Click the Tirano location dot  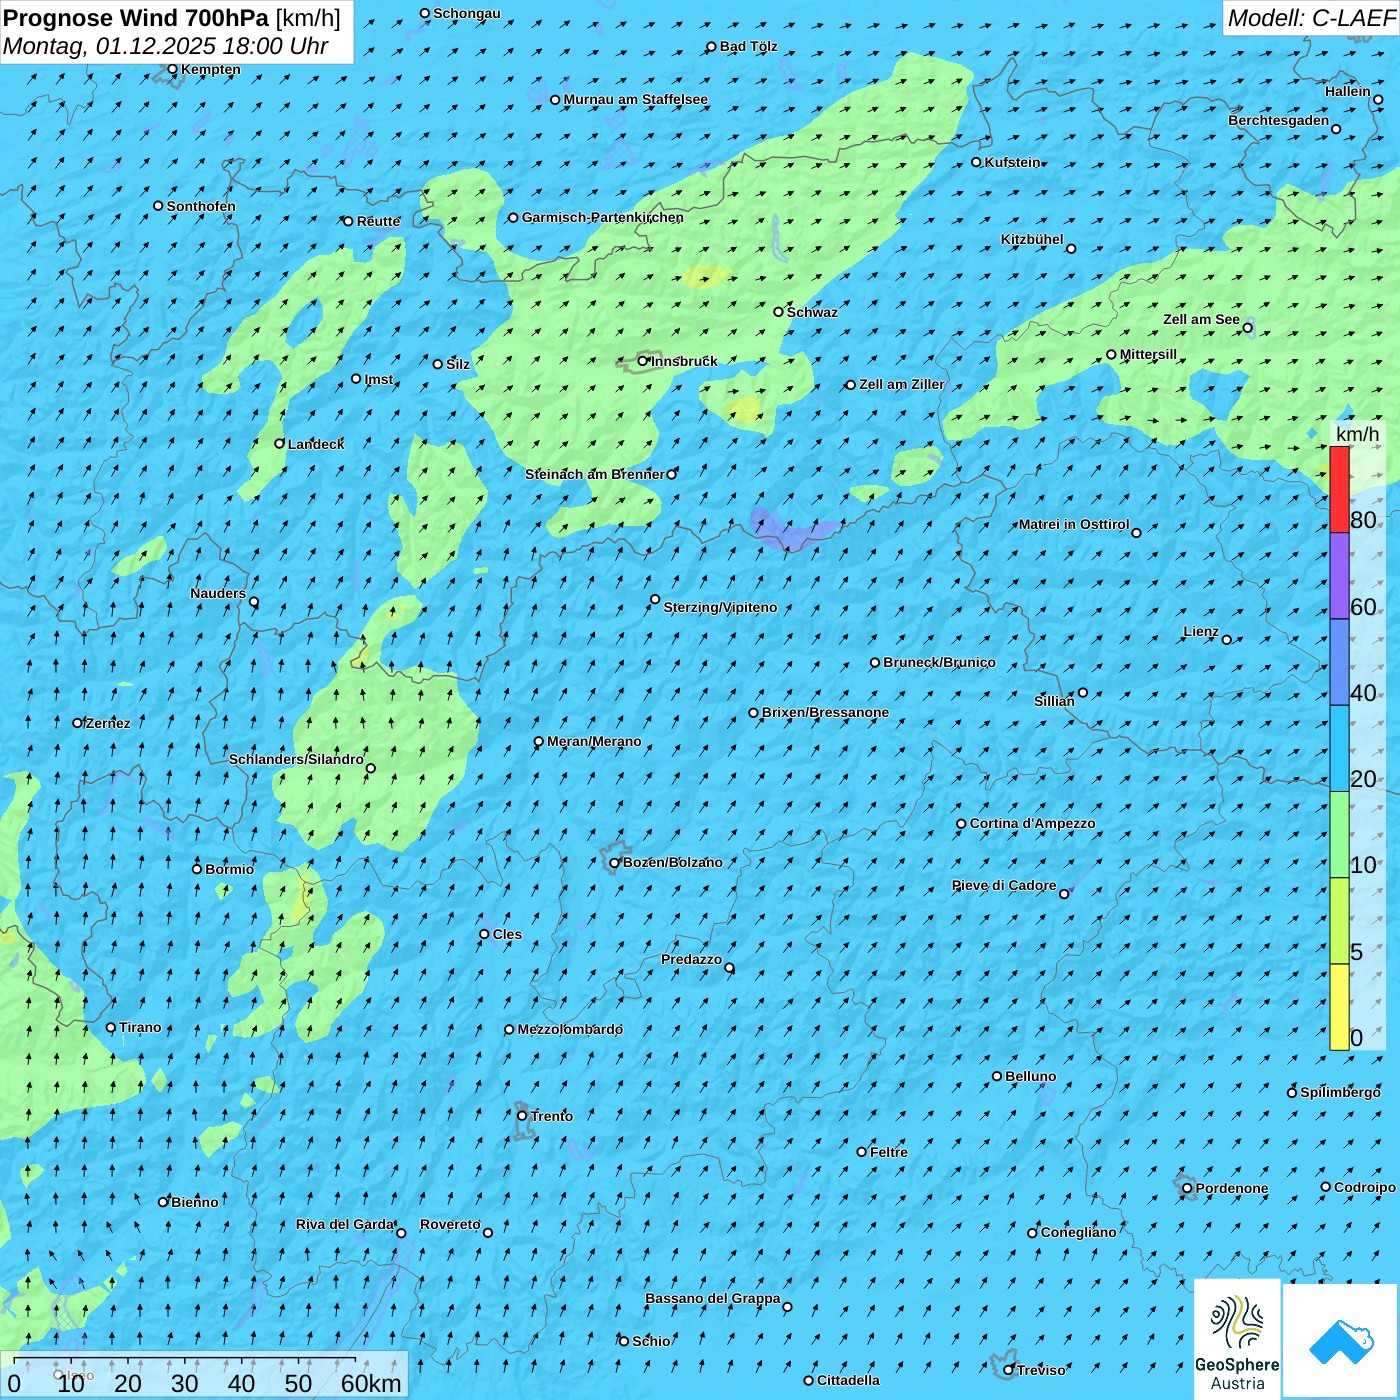point(111,1027)
